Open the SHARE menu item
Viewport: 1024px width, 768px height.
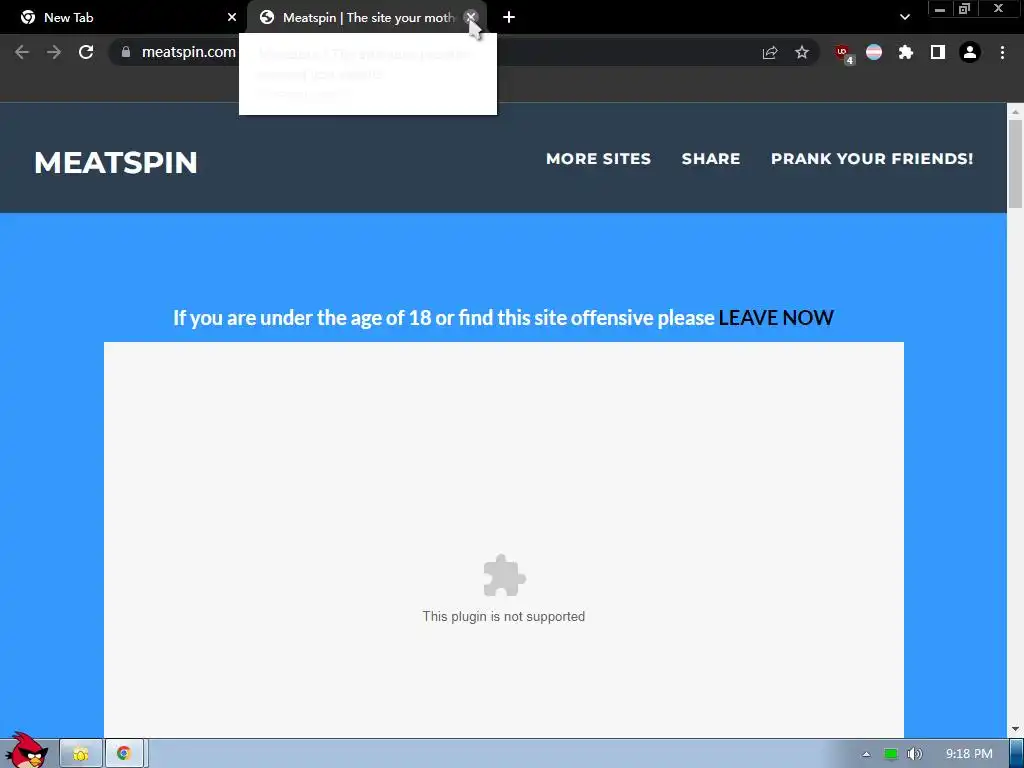711,159
